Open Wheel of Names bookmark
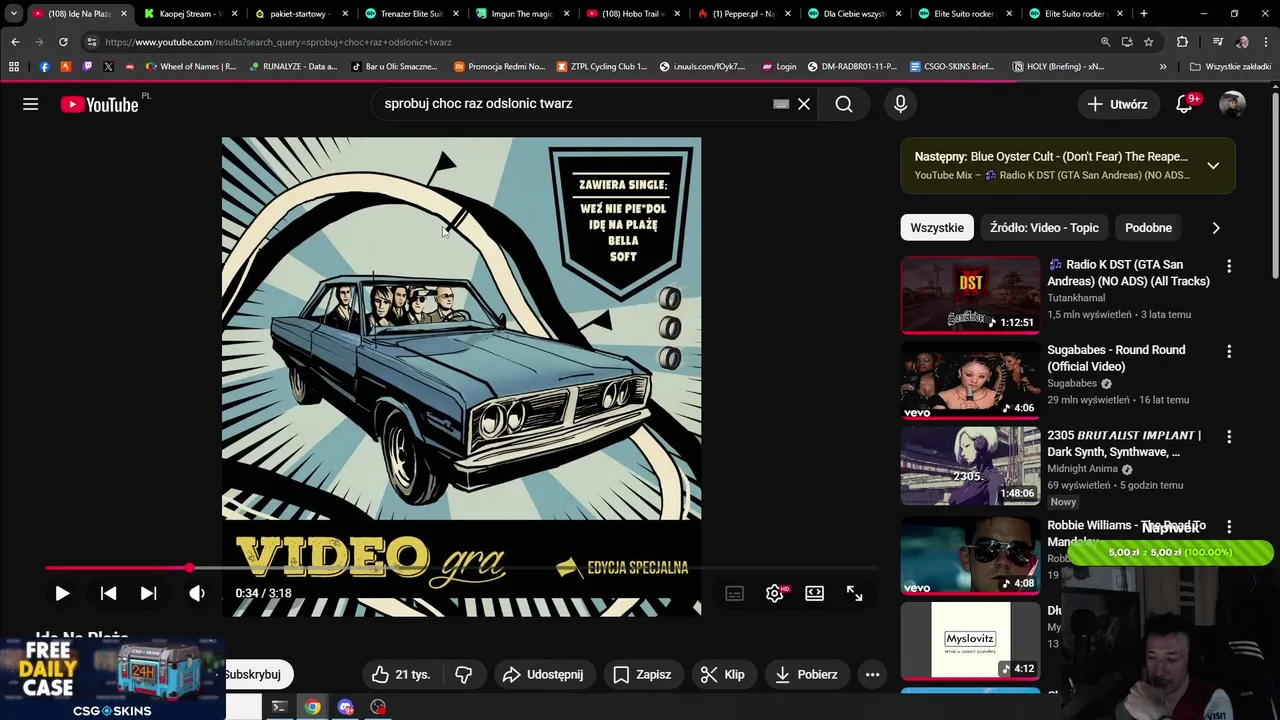The height and width of the screenshot is (720, 1280). click(x=191, y=67)
